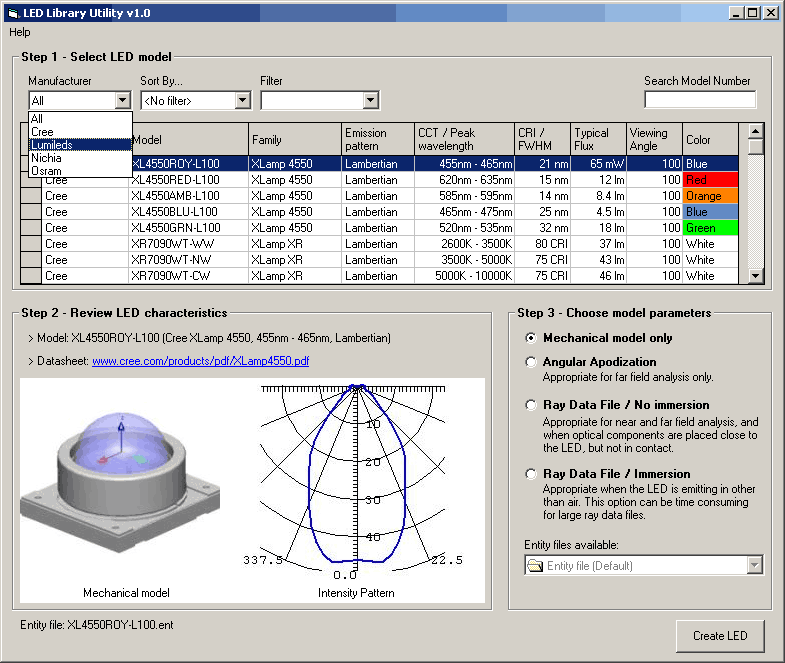
Task: Click the Model column header
Action: pos(190,140)
